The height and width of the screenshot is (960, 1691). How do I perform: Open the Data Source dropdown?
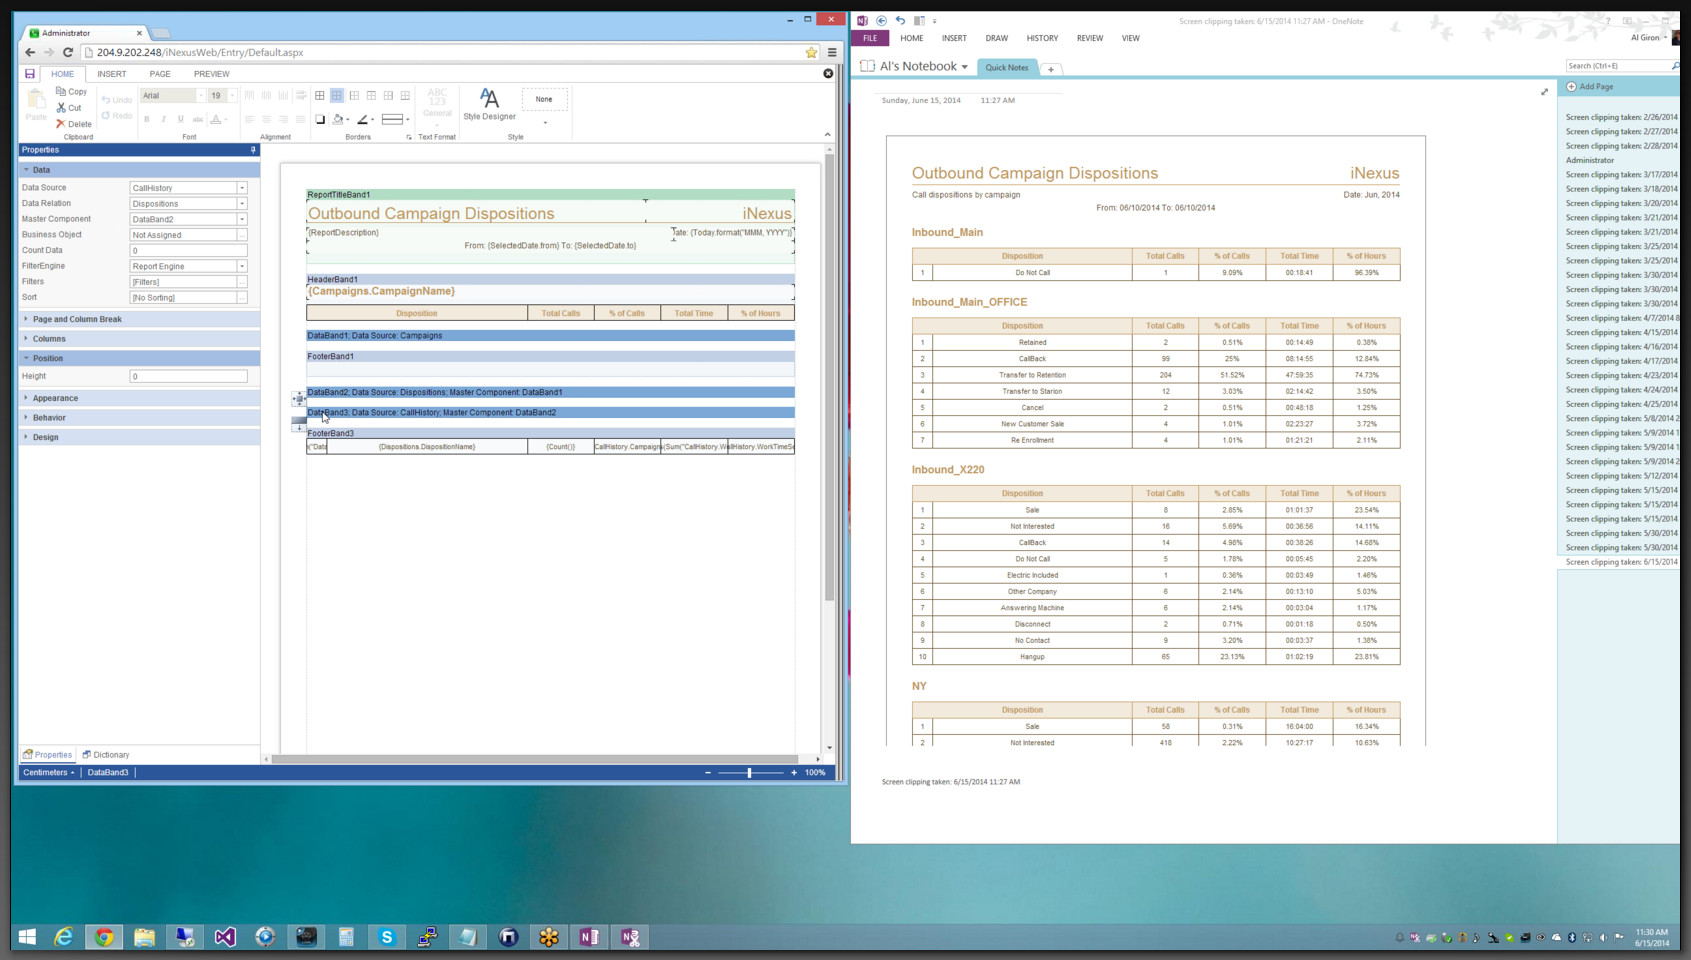242,188
